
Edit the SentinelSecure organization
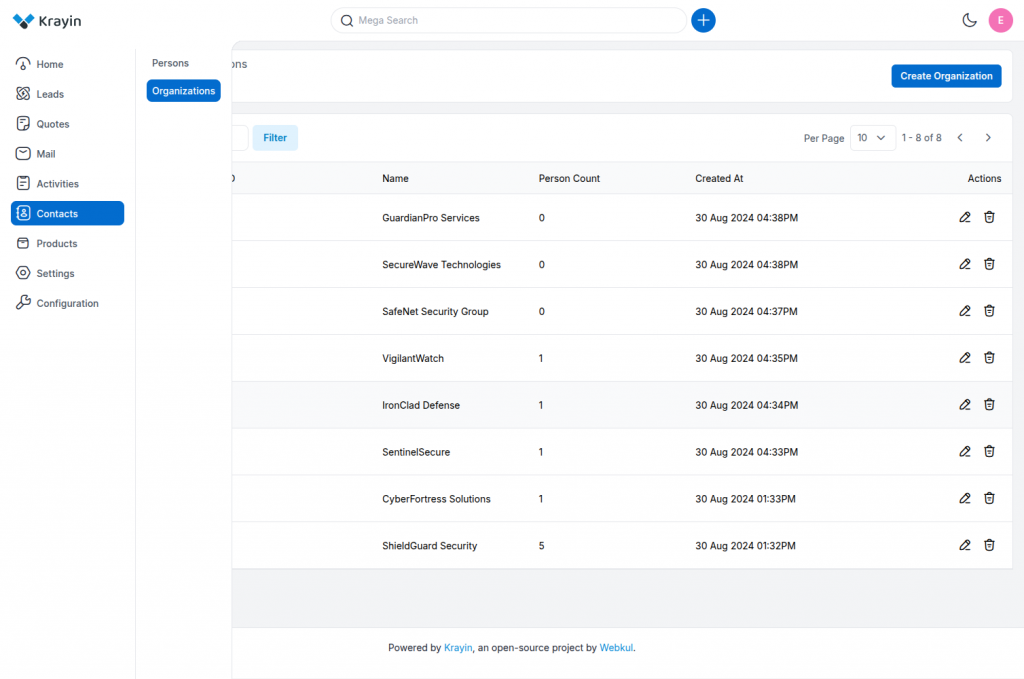pyautogui.click(x=965, y=452)
